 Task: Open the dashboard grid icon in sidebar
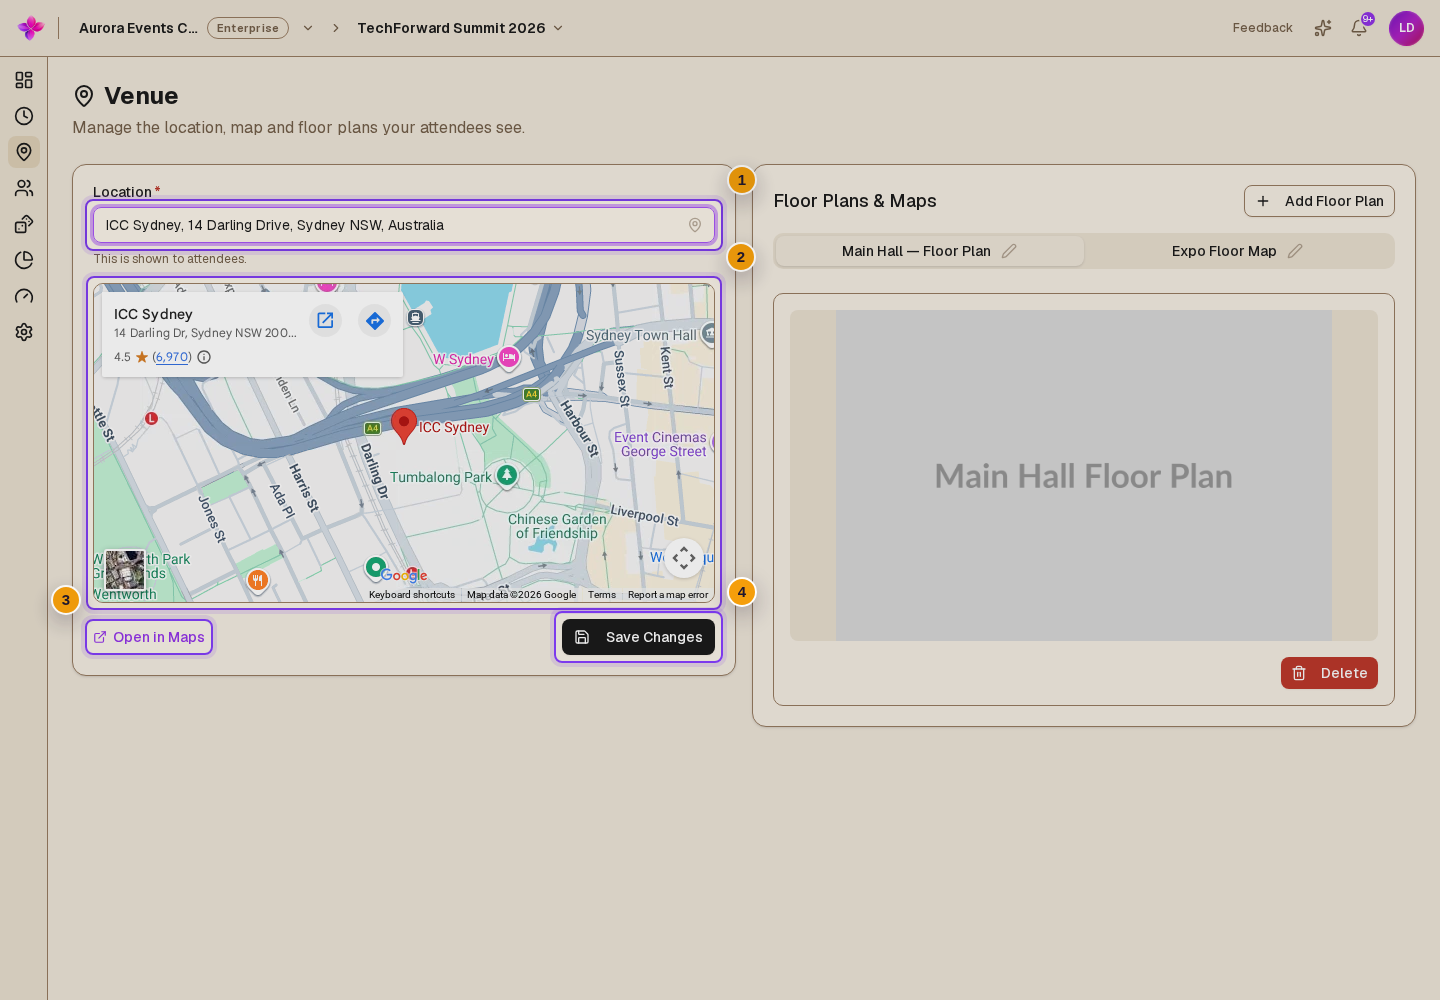pyautogui.click(x=24, y=80)
